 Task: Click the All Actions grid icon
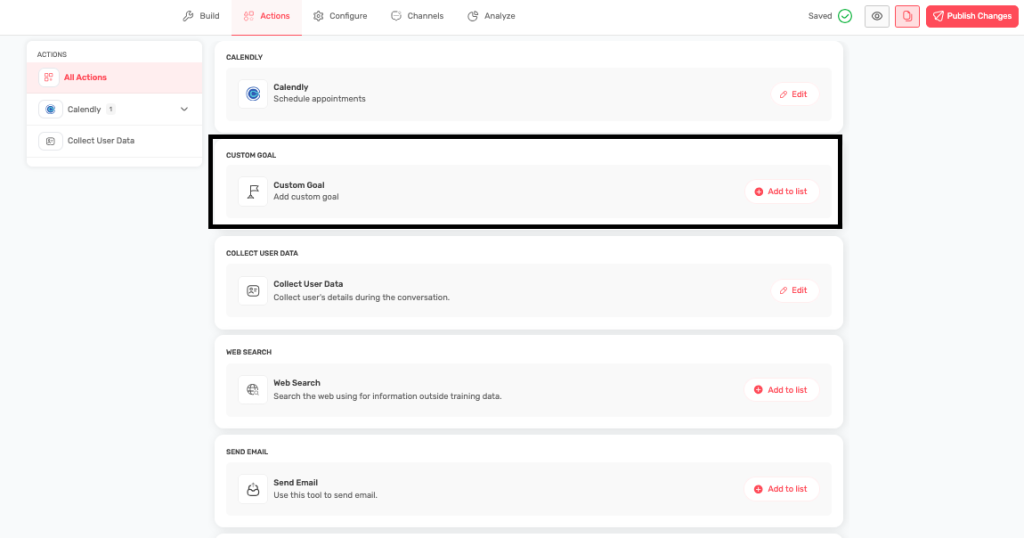click(x=49, y=77)
